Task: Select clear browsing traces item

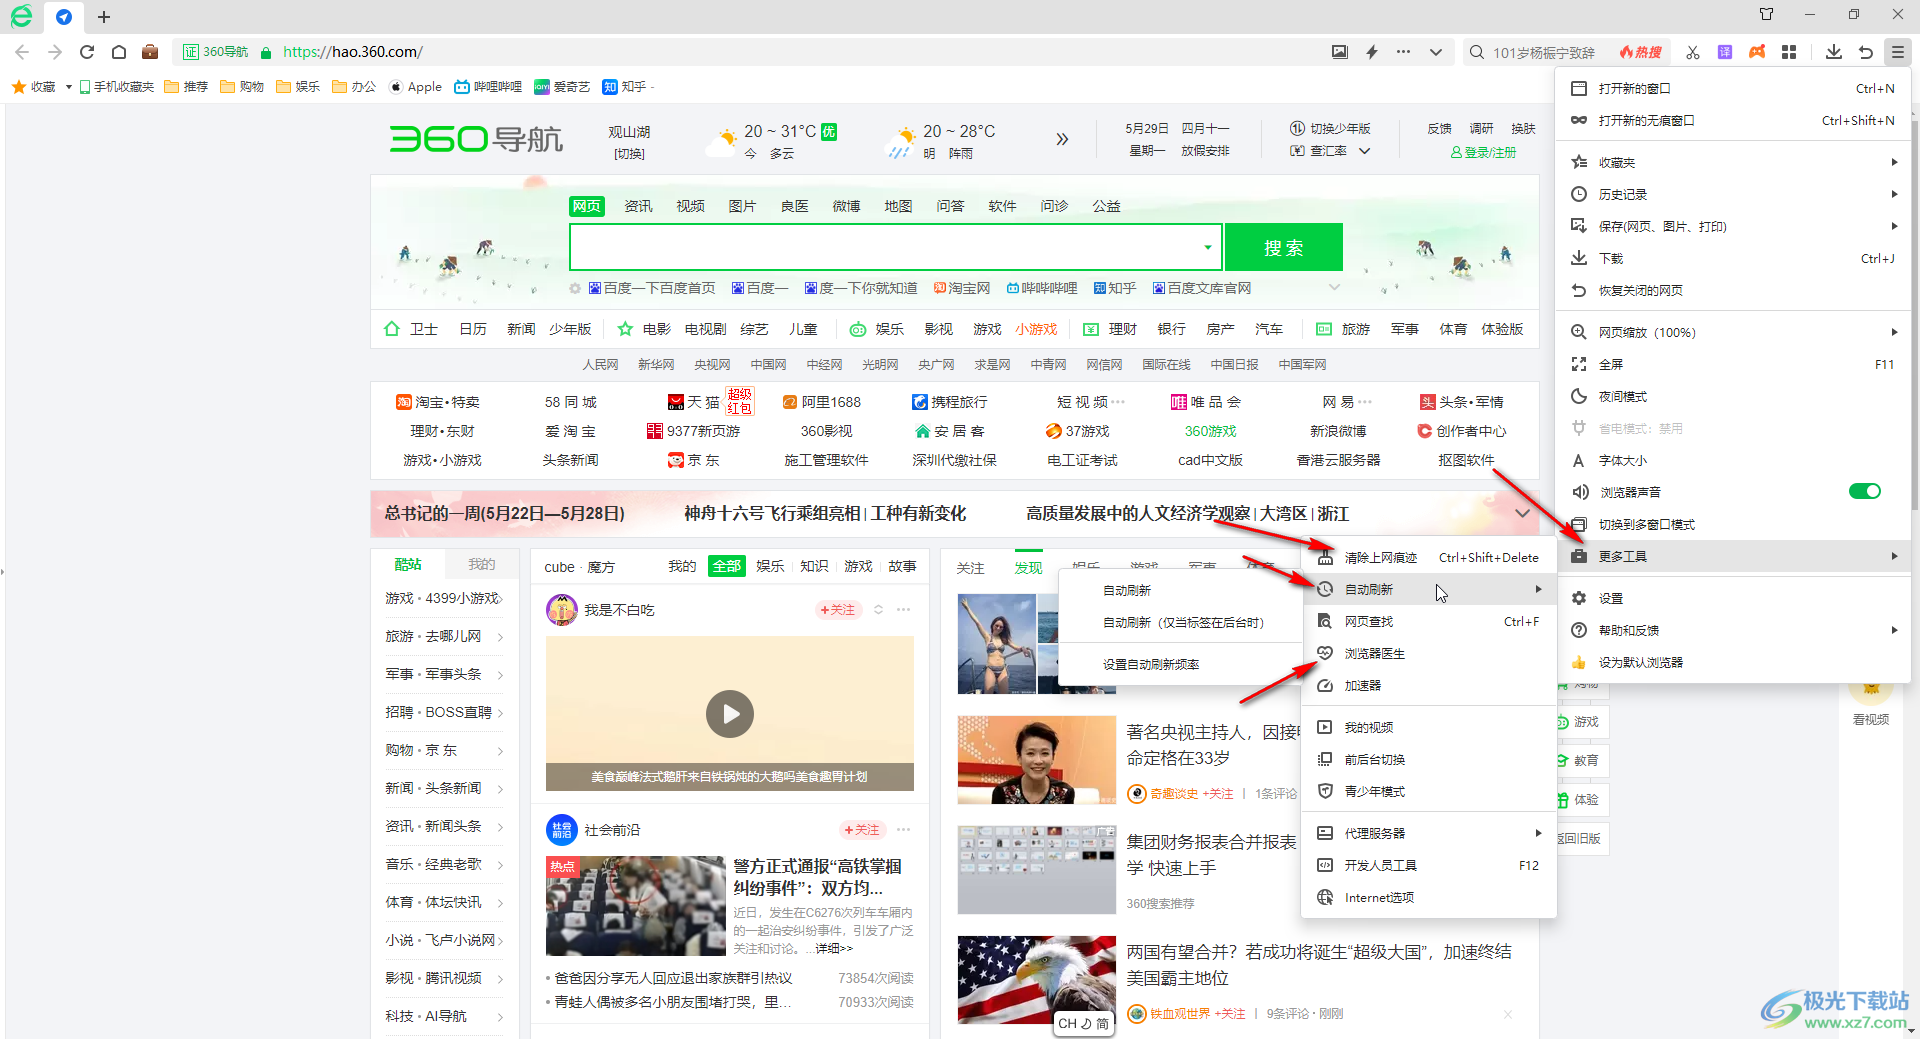Action: (x=1428, y=557)
